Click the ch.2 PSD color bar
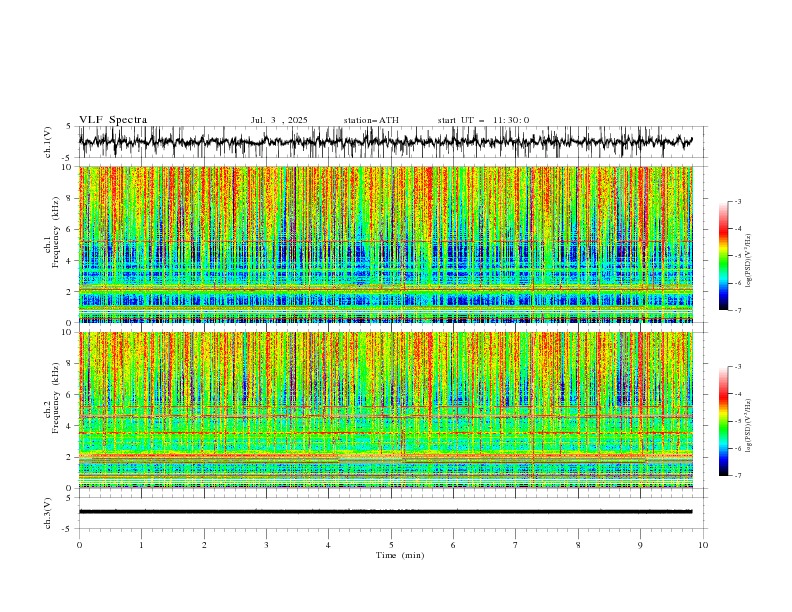The width and height of the screenshot is (792, 612). coord(723,421)
